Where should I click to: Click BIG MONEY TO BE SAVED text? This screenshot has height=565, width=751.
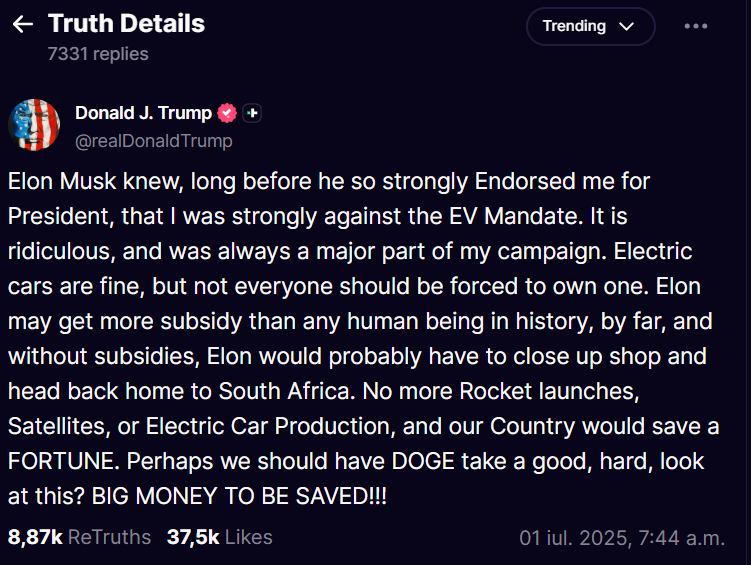point(239,496)
